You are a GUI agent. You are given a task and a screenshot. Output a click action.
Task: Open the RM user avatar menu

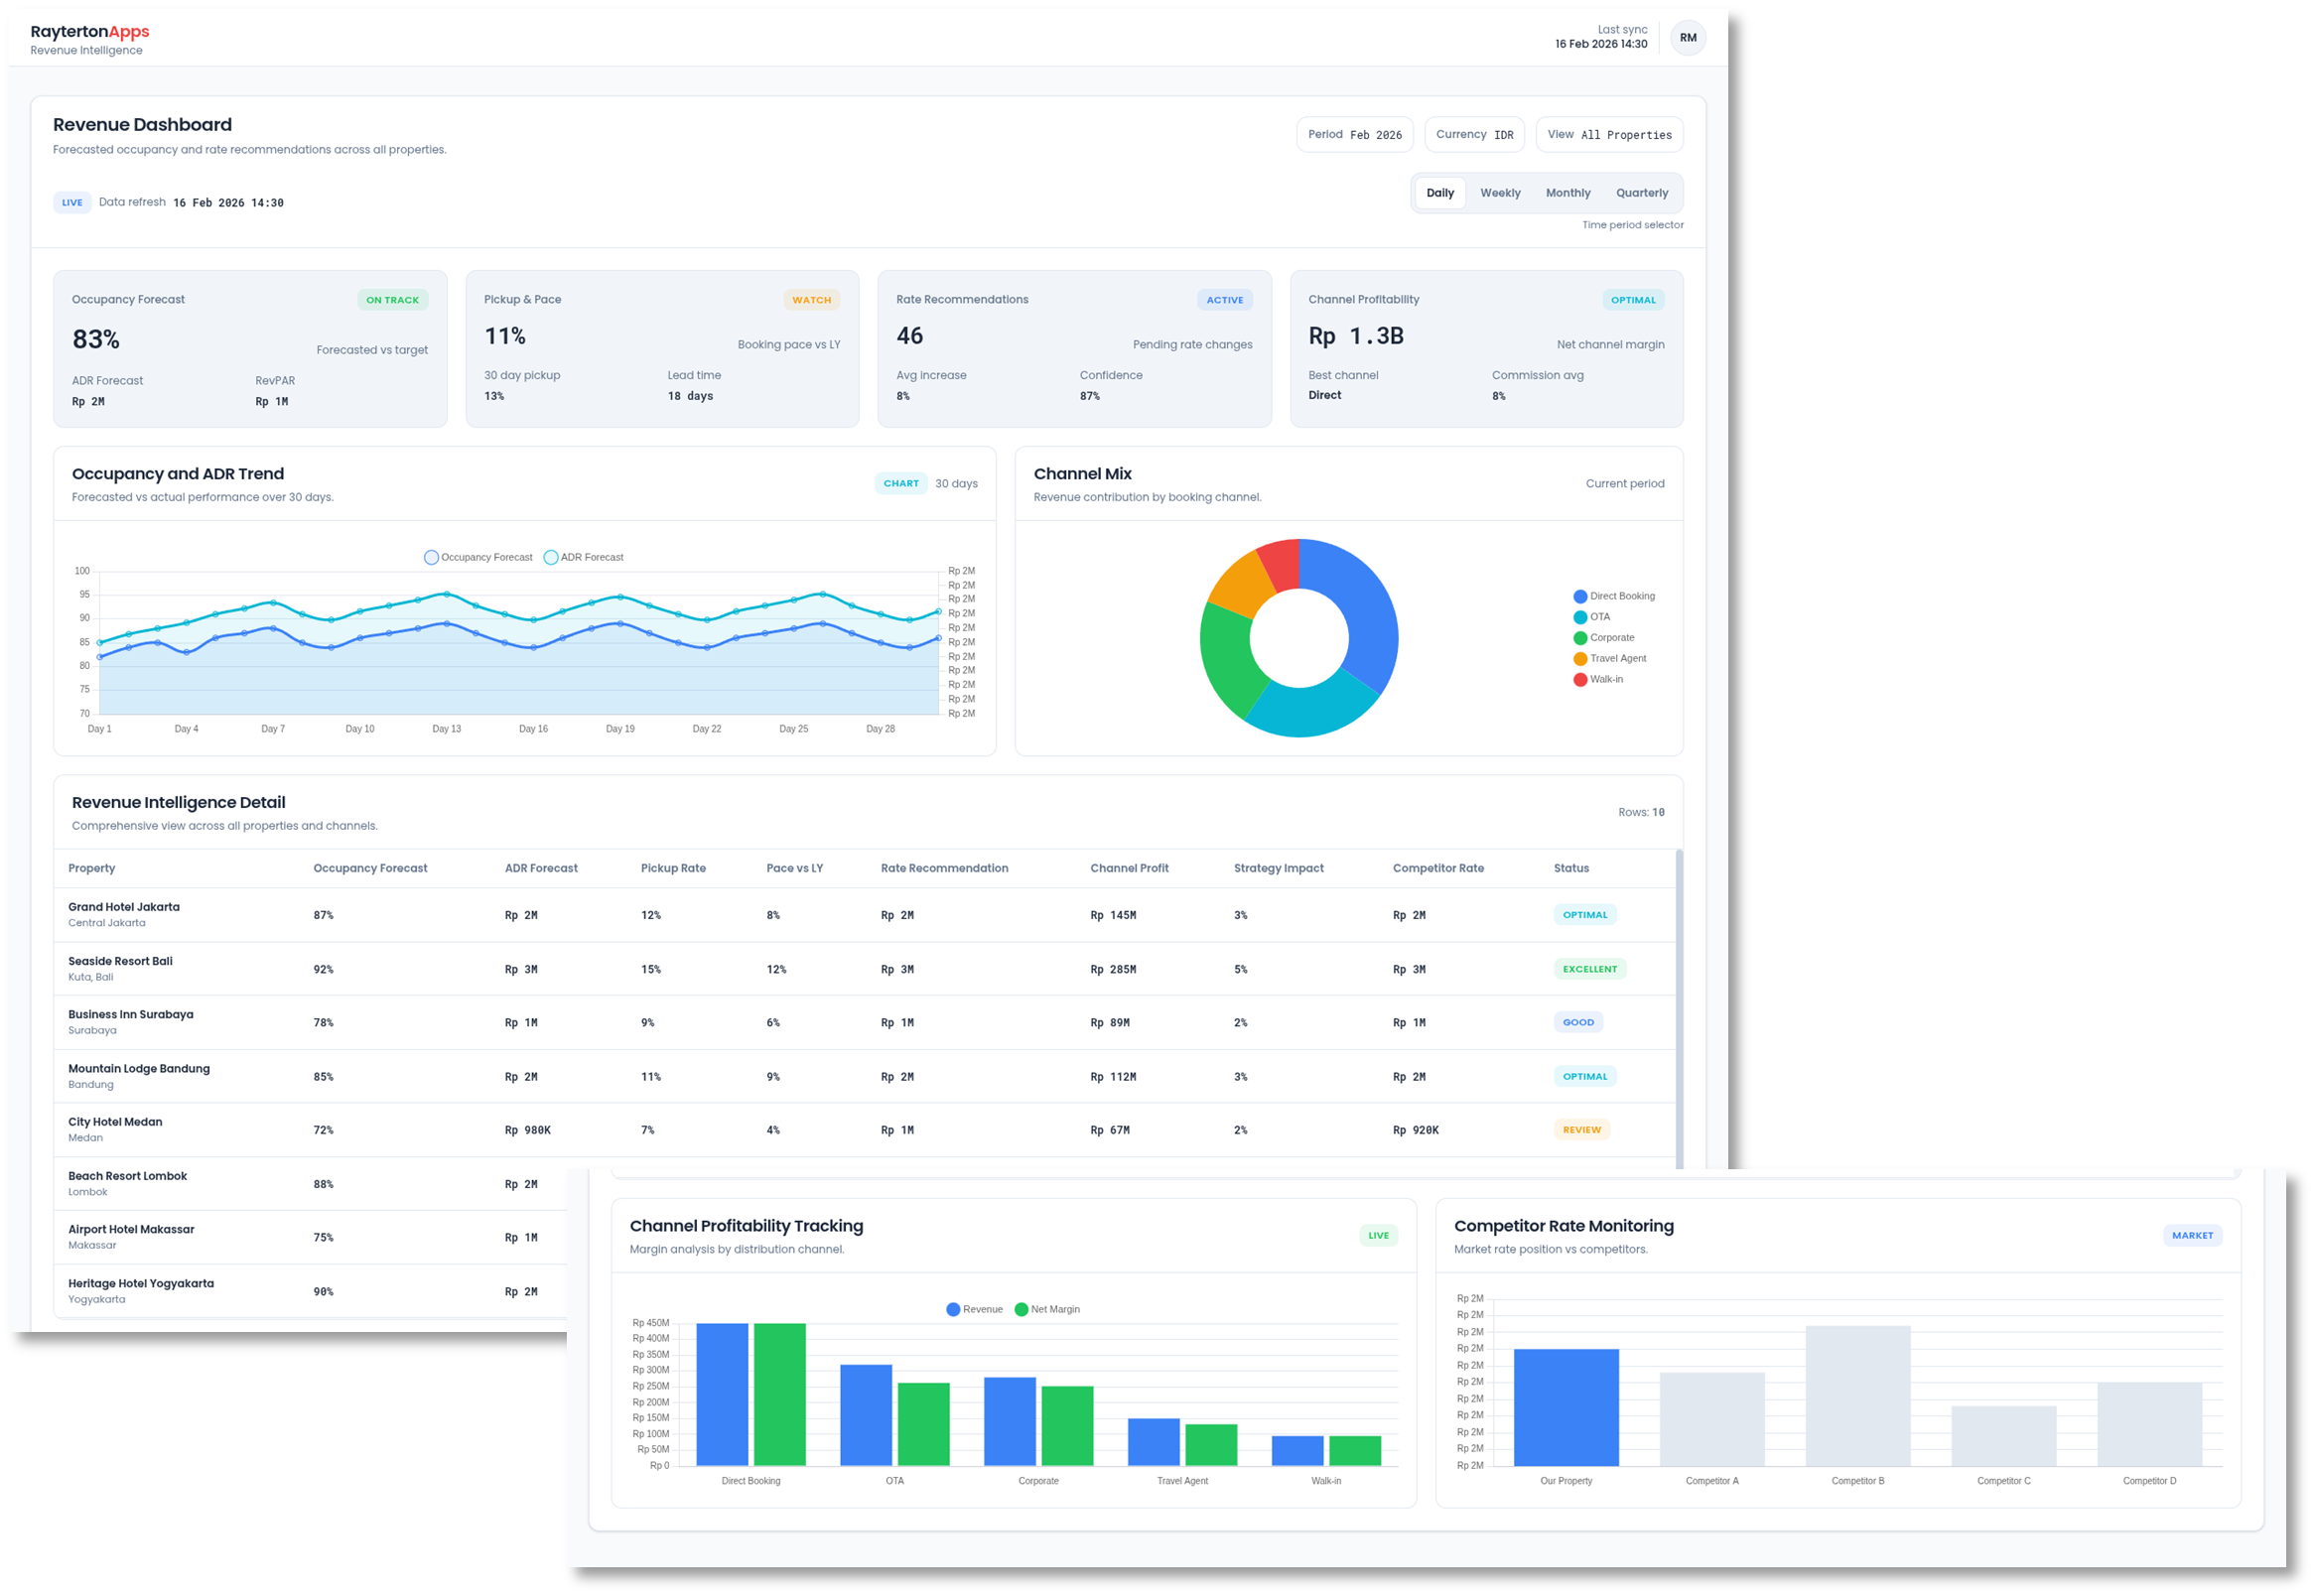tap(1688, 37)
